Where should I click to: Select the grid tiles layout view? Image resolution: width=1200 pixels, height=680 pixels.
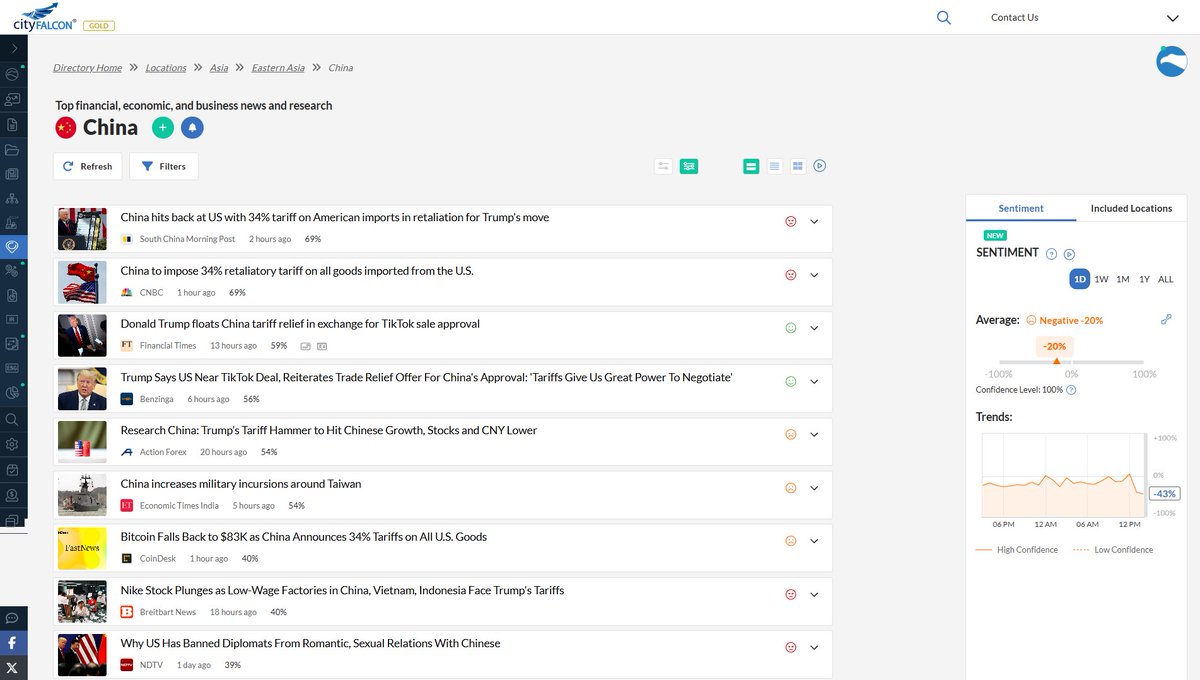click(x=798, y=166)
